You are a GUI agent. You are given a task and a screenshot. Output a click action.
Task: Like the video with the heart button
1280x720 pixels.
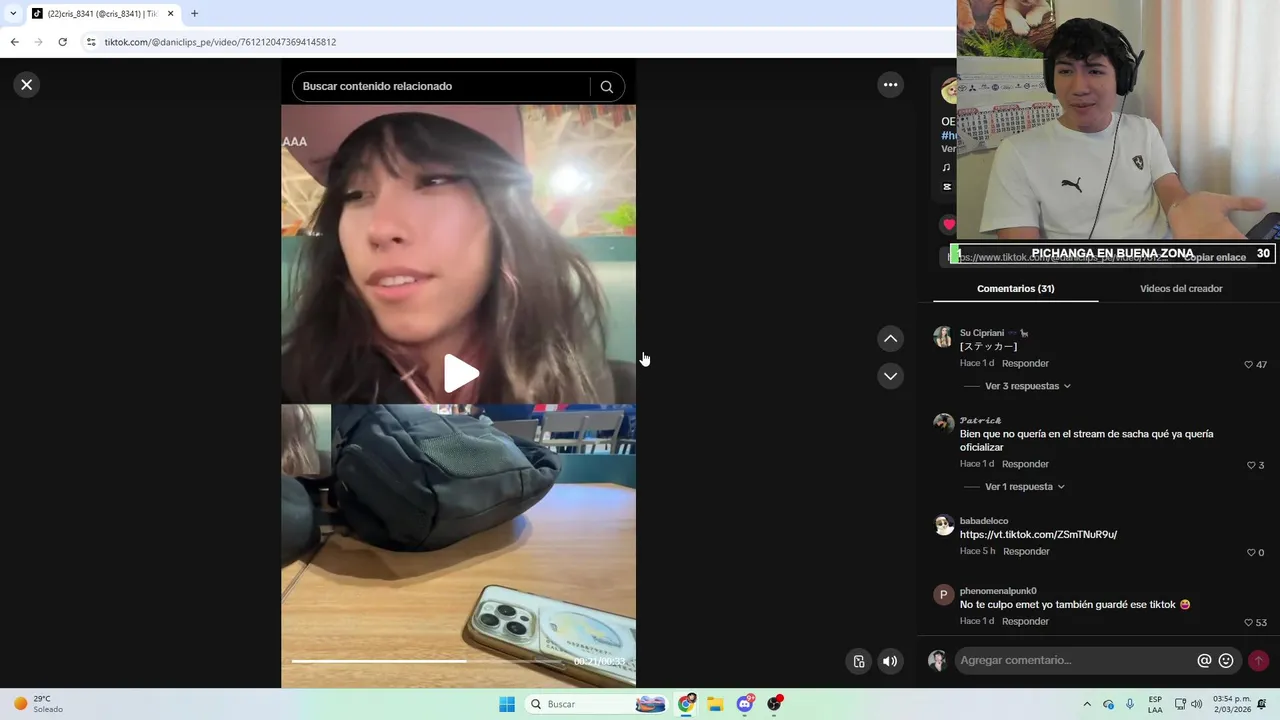coord(948,225)
